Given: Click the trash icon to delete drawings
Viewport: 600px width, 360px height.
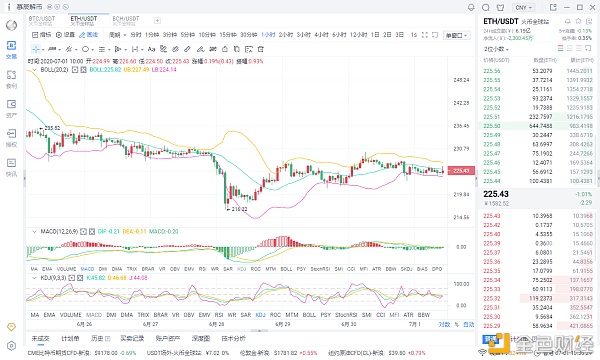Looking at the screenshot, I should coord(261,49).
